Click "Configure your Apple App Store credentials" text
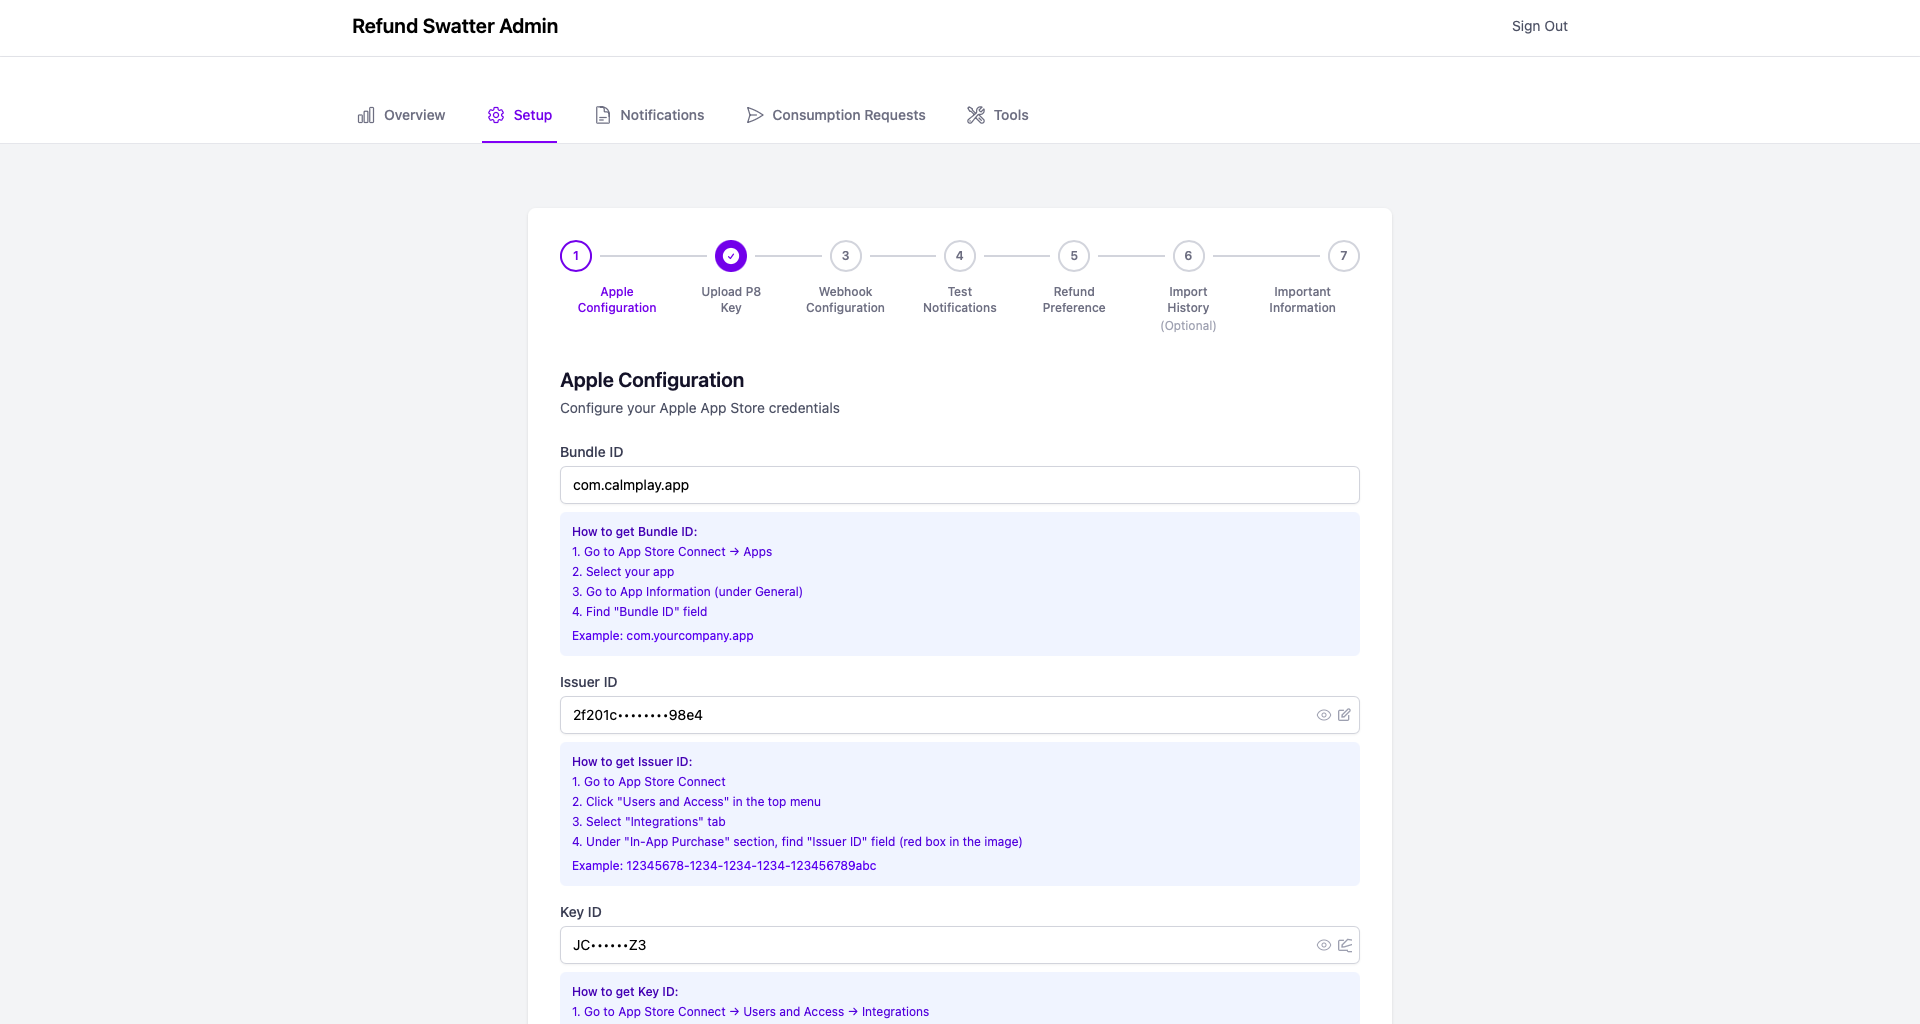The image size is (1920, 1024). coord(700,408)
